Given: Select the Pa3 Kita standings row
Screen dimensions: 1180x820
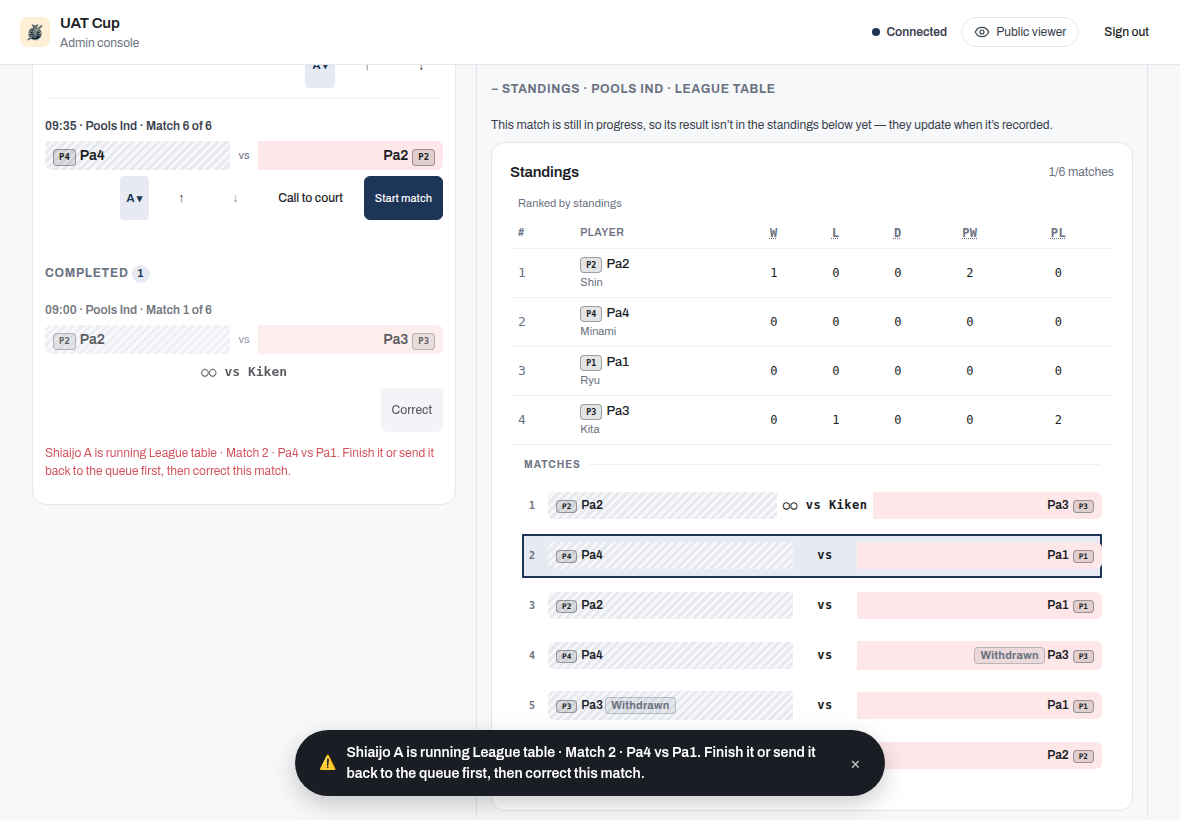Looking at the screenshot, I should pos(812,420).
